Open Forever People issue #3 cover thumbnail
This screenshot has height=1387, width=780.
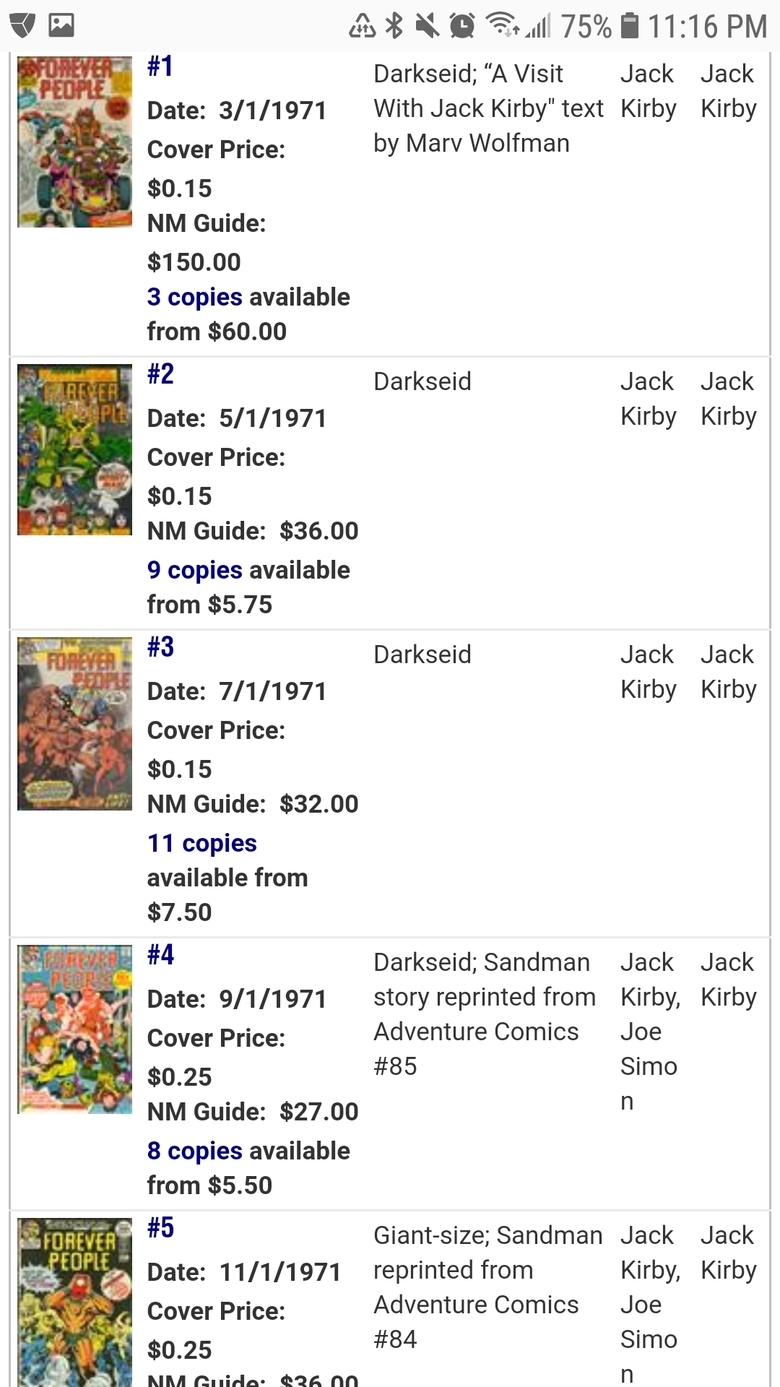pos(75,723)
